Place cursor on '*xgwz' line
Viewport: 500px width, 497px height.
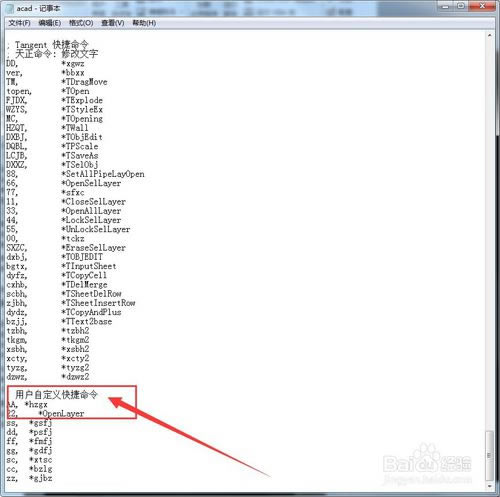pos(73,63)
